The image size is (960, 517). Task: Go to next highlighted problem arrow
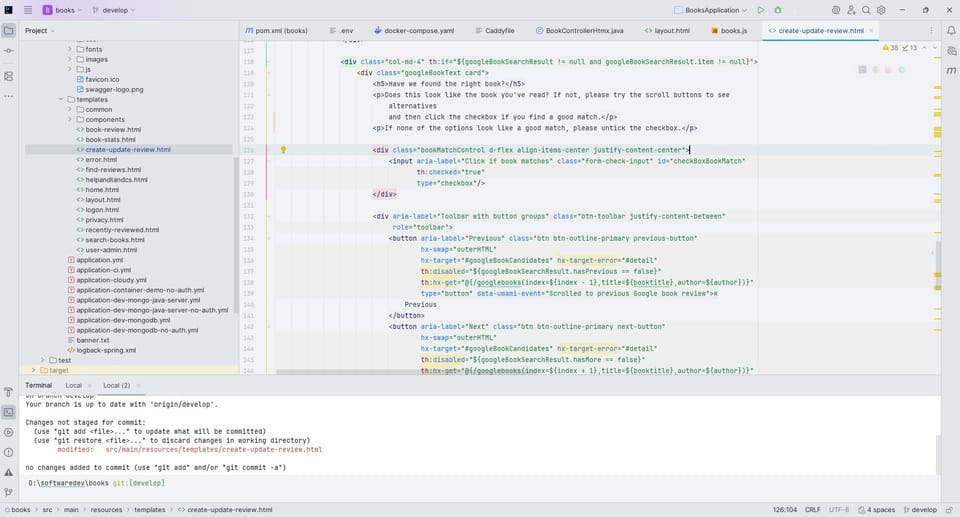click(935, 48)
